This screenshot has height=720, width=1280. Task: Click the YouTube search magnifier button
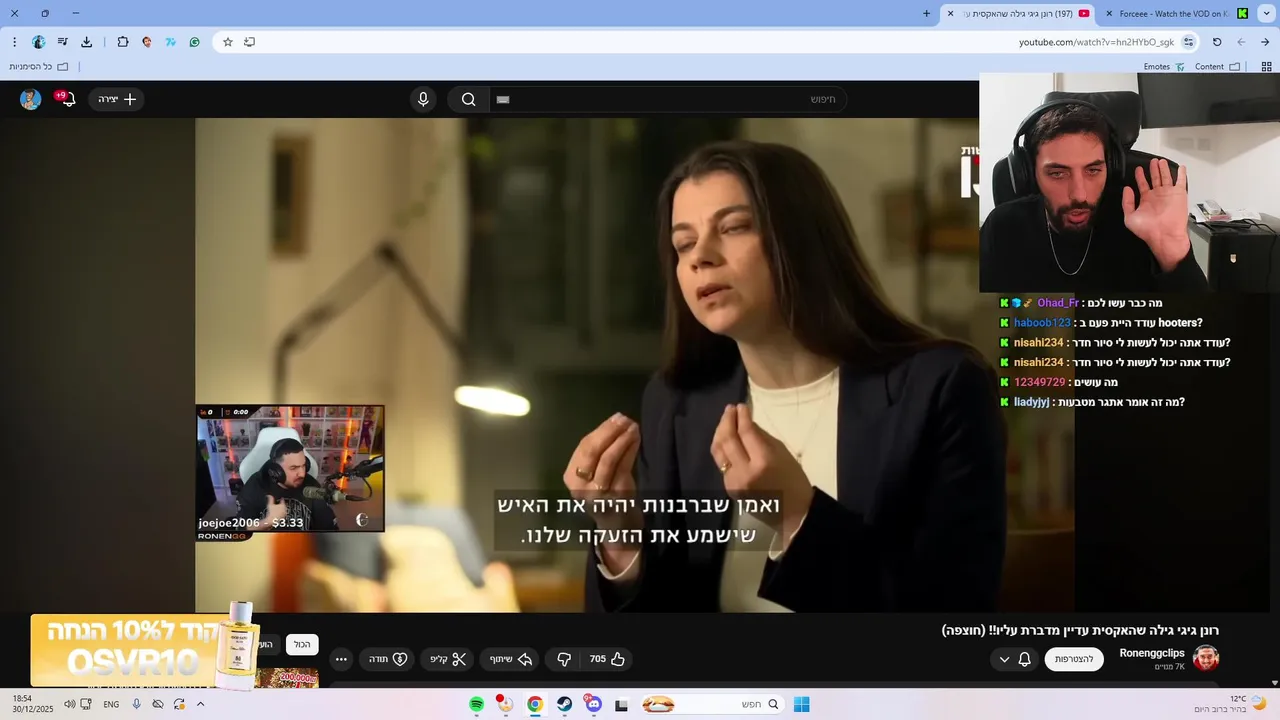[x=468, y=99]
